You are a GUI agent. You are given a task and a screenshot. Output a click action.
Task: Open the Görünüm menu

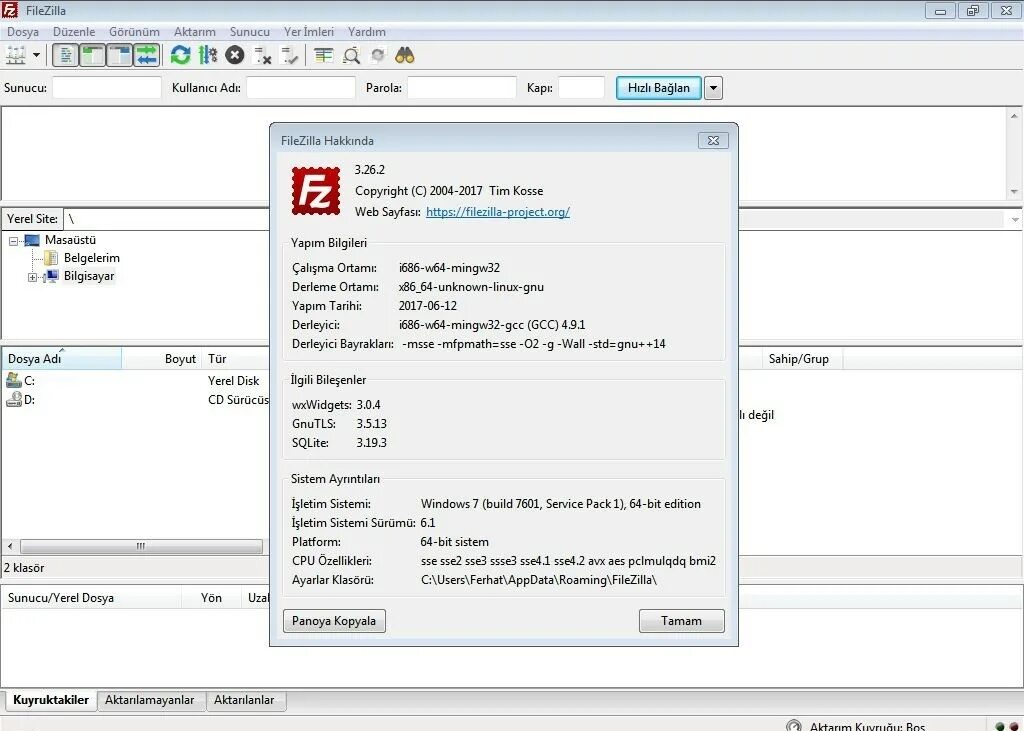(x=134, y=31)
